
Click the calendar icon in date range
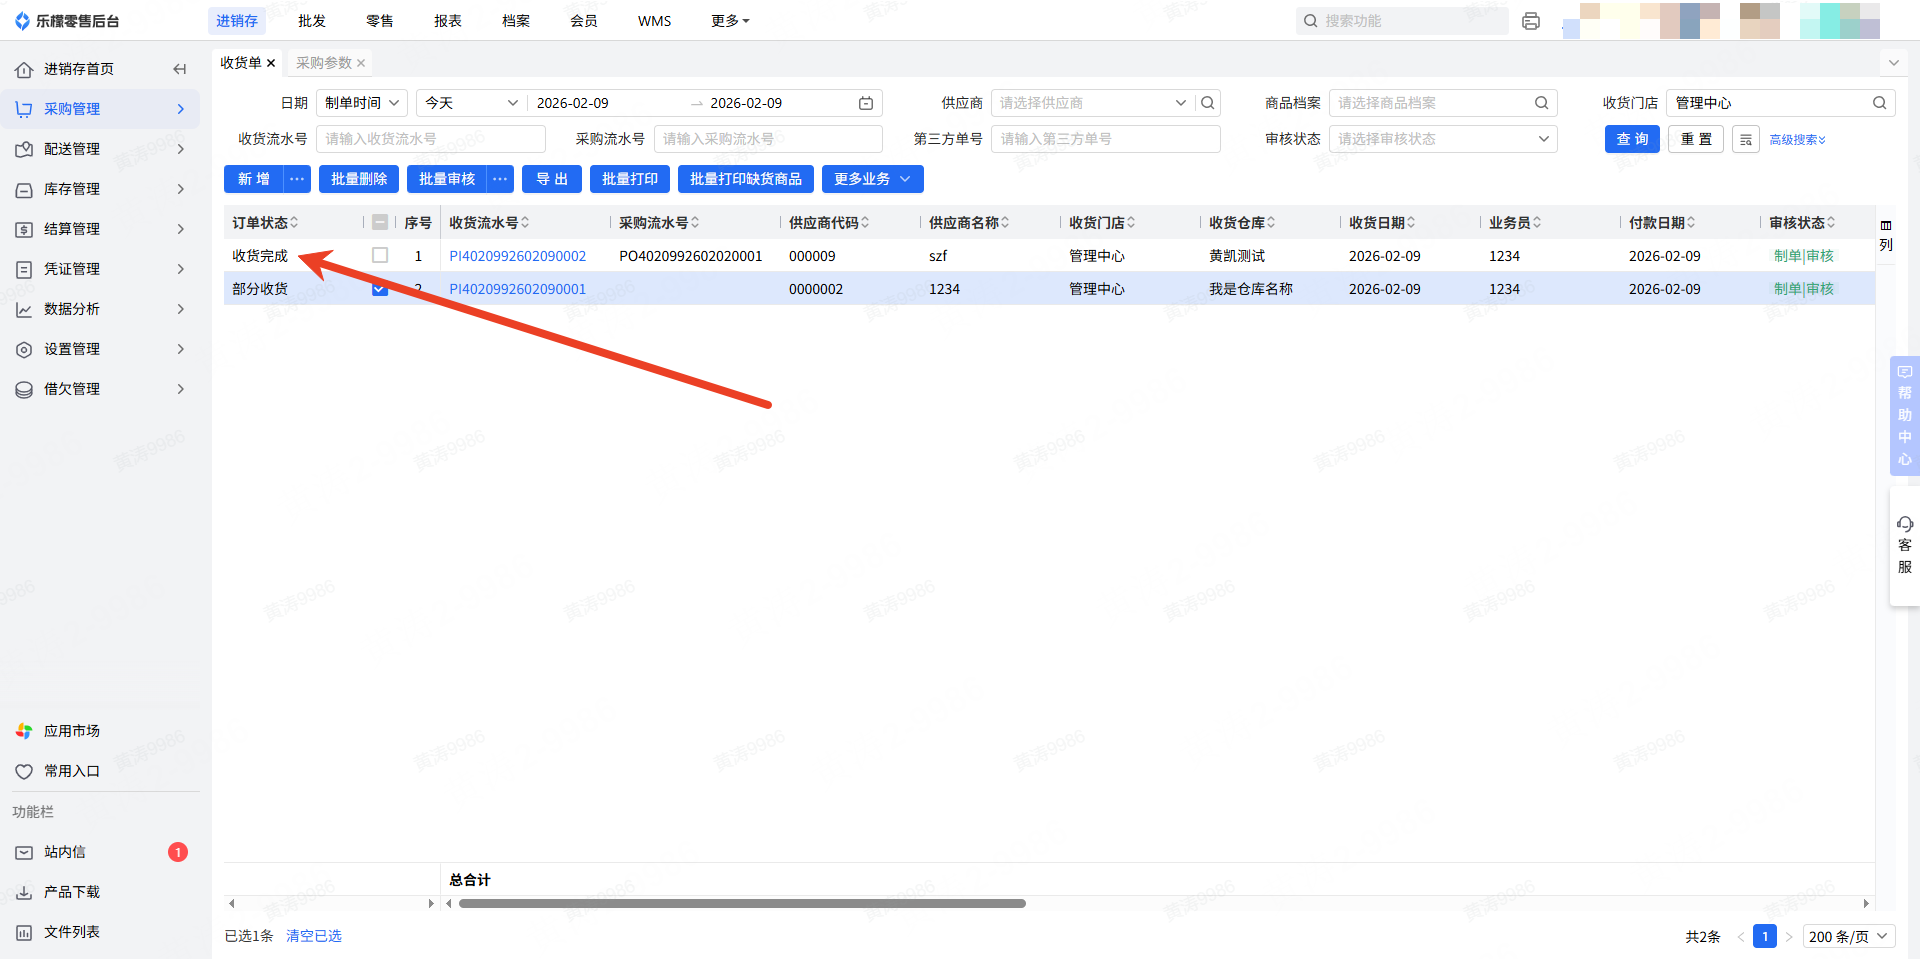(866, 103)
